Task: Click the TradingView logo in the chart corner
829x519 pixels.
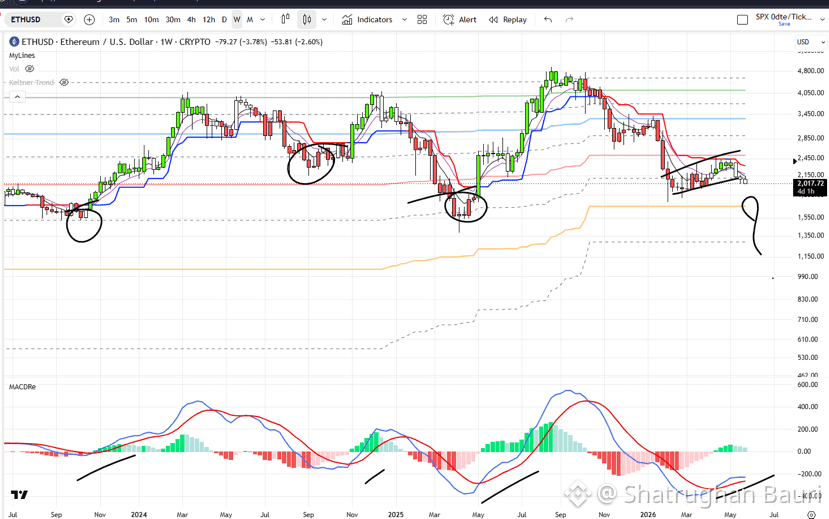Action: pyautogui.click(x=19, y=495)
